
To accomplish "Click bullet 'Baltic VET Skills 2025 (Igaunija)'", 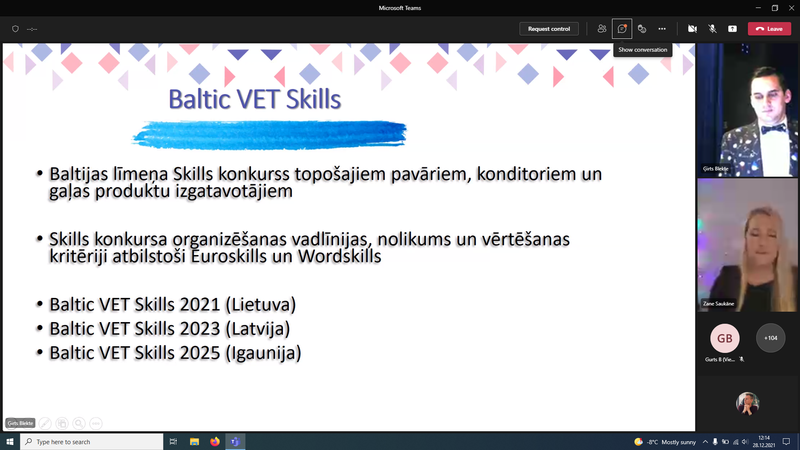I will tap(175, 353).
